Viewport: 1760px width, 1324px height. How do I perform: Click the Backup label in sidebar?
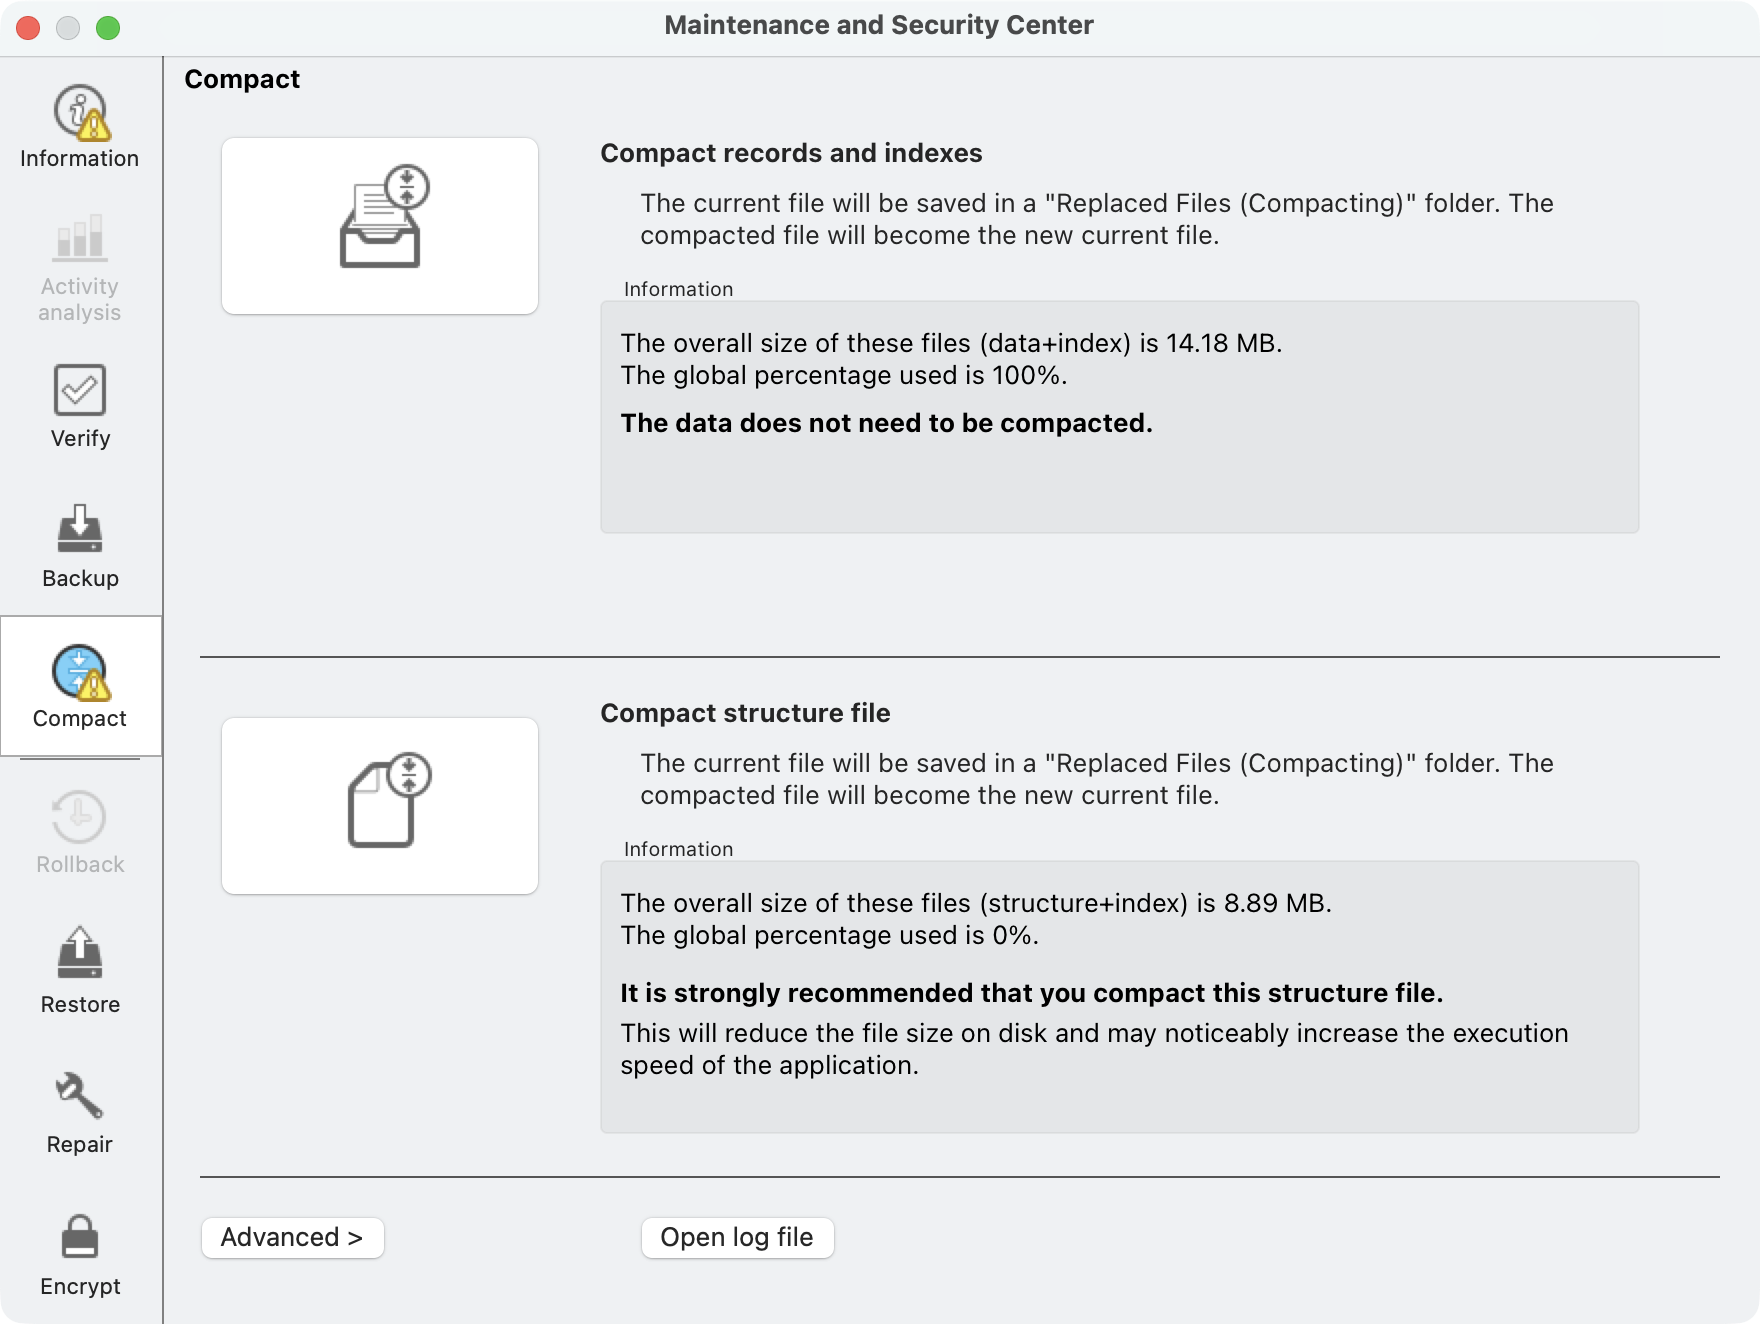tap(80, 578)
